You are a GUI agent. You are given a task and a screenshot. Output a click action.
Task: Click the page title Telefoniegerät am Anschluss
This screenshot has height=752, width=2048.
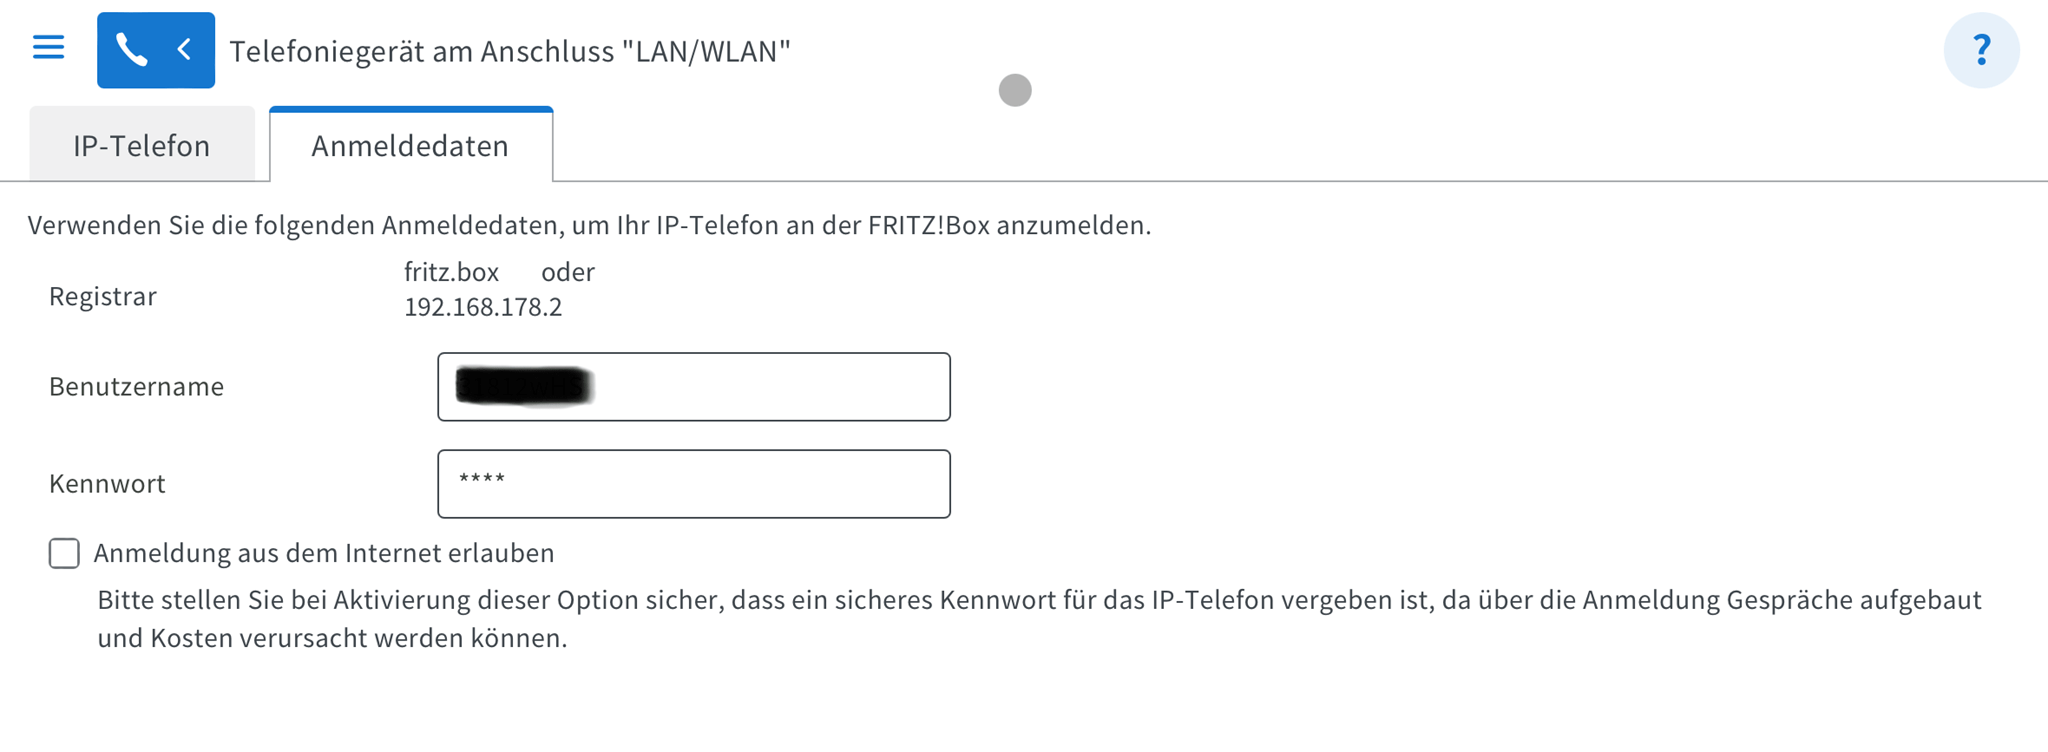click(x=510, y=51)
